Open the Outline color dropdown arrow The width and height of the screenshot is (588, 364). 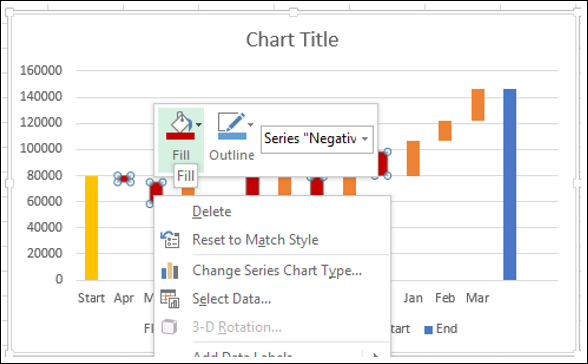click(x=250, y=124)
